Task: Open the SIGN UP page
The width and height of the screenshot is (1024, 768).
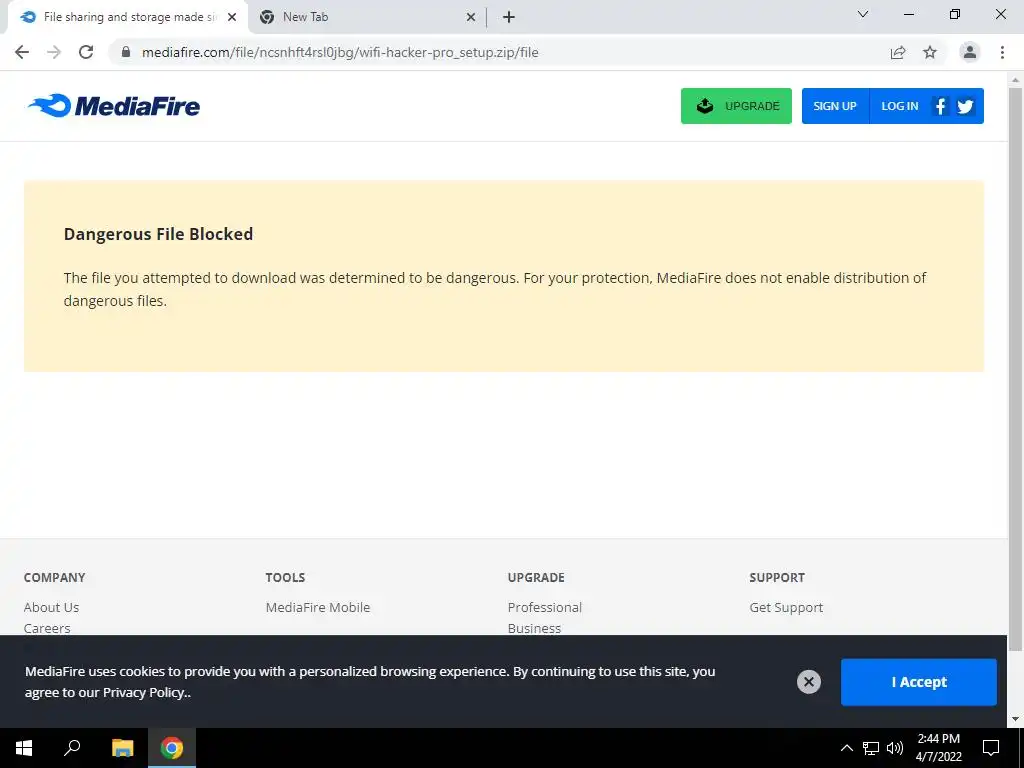Action: pyautogui.click(x=835, y=106)
